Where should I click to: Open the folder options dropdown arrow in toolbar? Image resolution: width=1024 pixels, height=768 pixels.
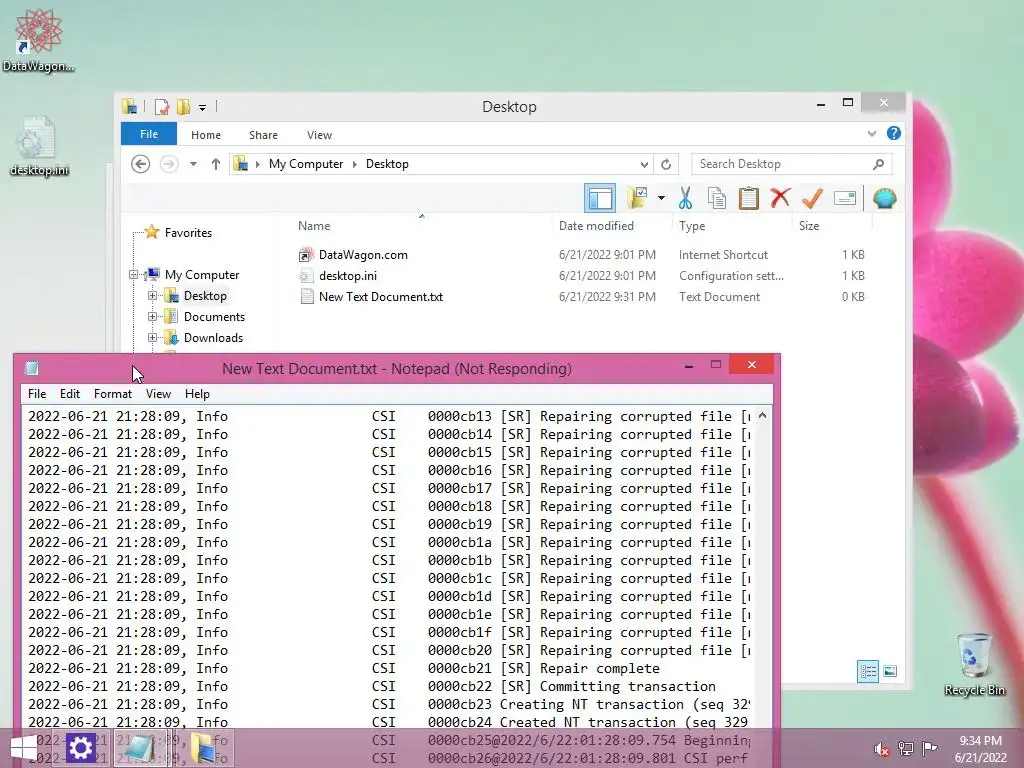[x=662, y=198]
